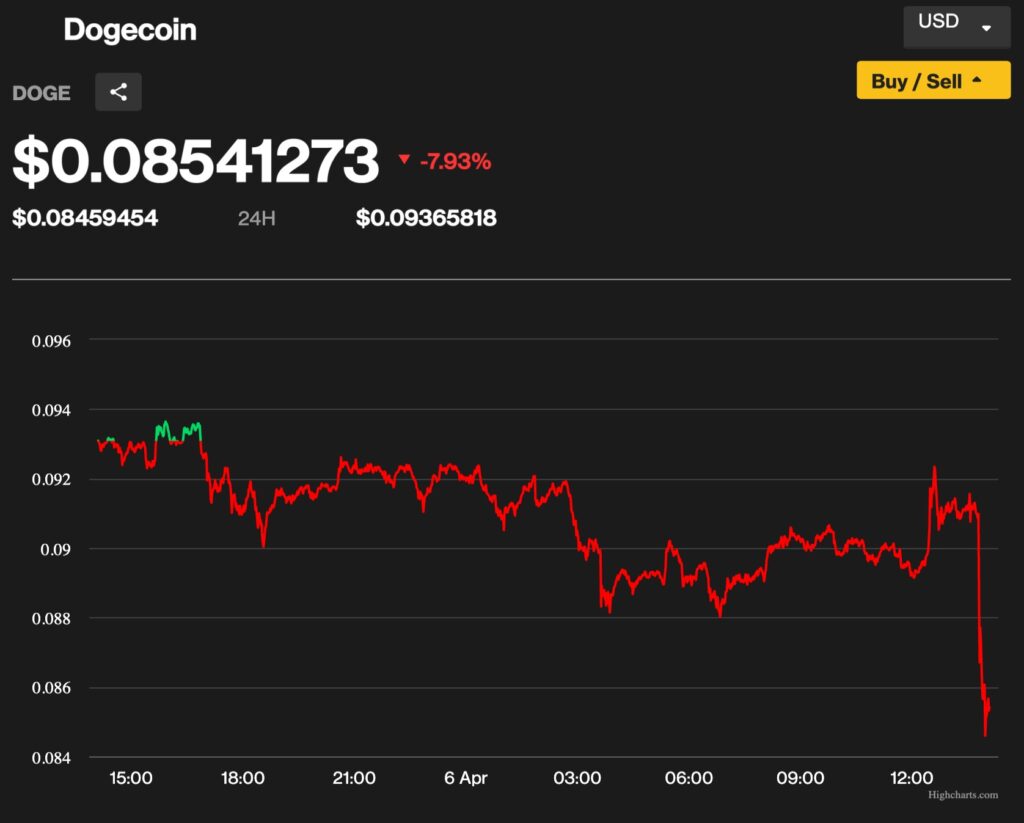Open the Highcharts.com credit link
This screenshot has height=823, width=1024.
click(x=962, y=795)
